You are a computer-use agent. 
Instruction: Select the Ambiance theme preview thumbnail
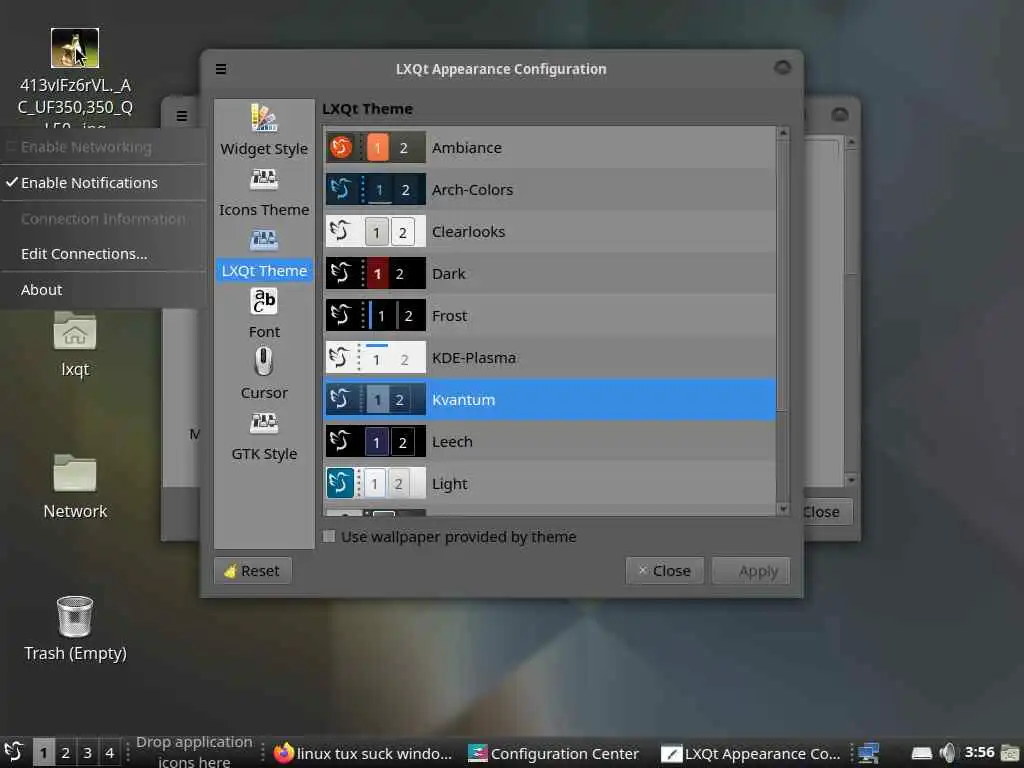[376, 148]
